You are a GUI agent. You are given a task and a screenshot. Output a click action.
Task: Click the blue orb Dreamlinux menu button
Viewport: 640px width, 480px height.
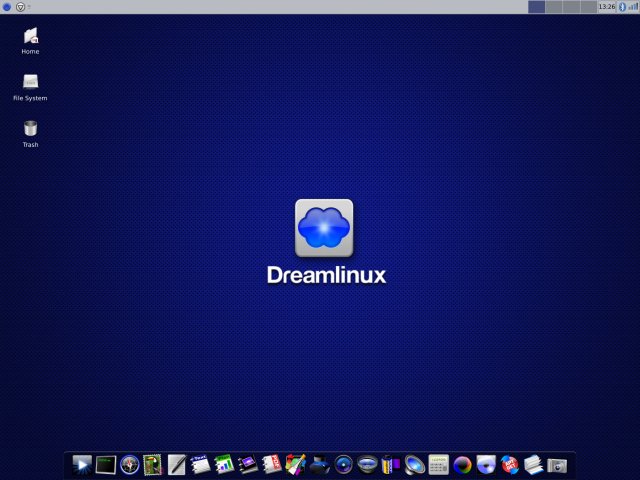pos(7,7)
